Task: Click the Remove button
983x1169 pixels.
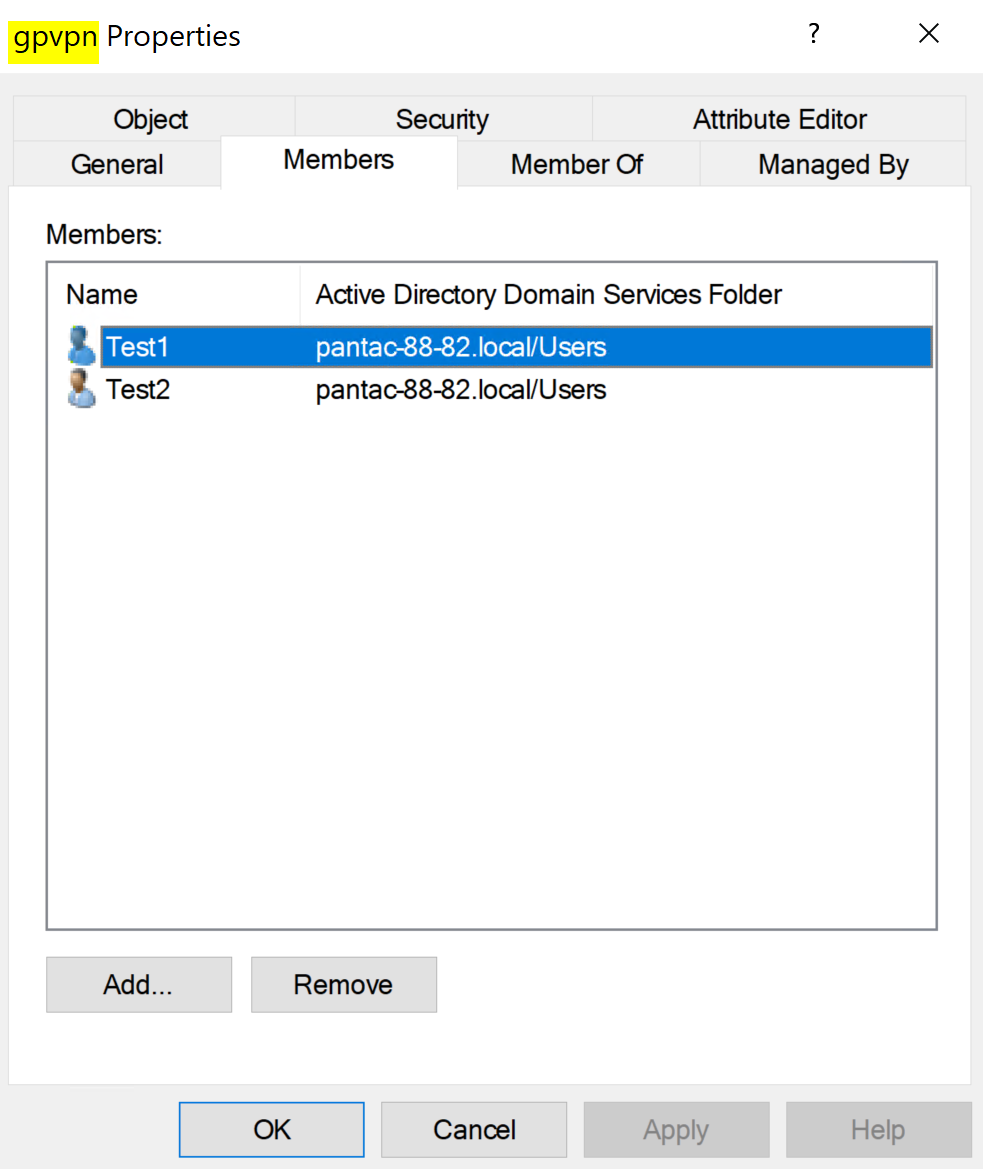Action: click(x=343, y=985)
